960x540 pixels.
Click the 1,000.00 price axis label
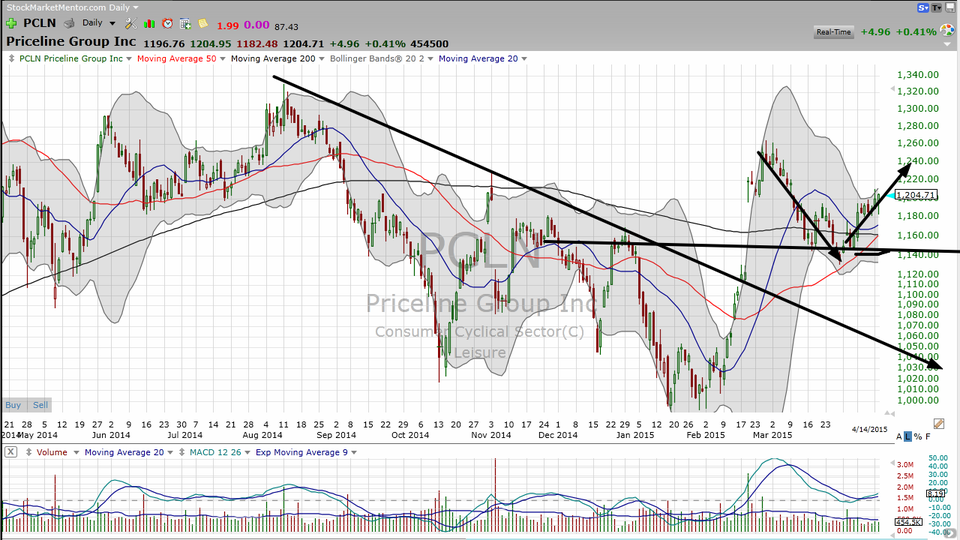[918, 400]
